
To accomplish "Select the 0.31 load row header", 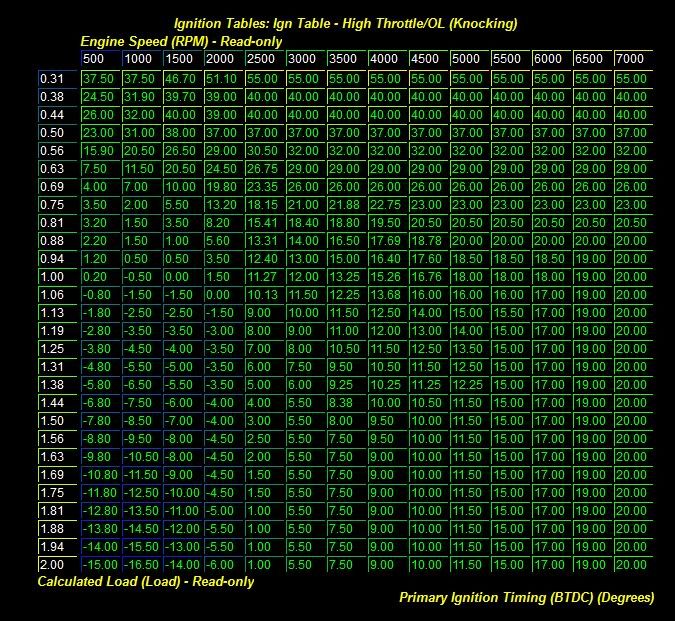I will (52, 79).
